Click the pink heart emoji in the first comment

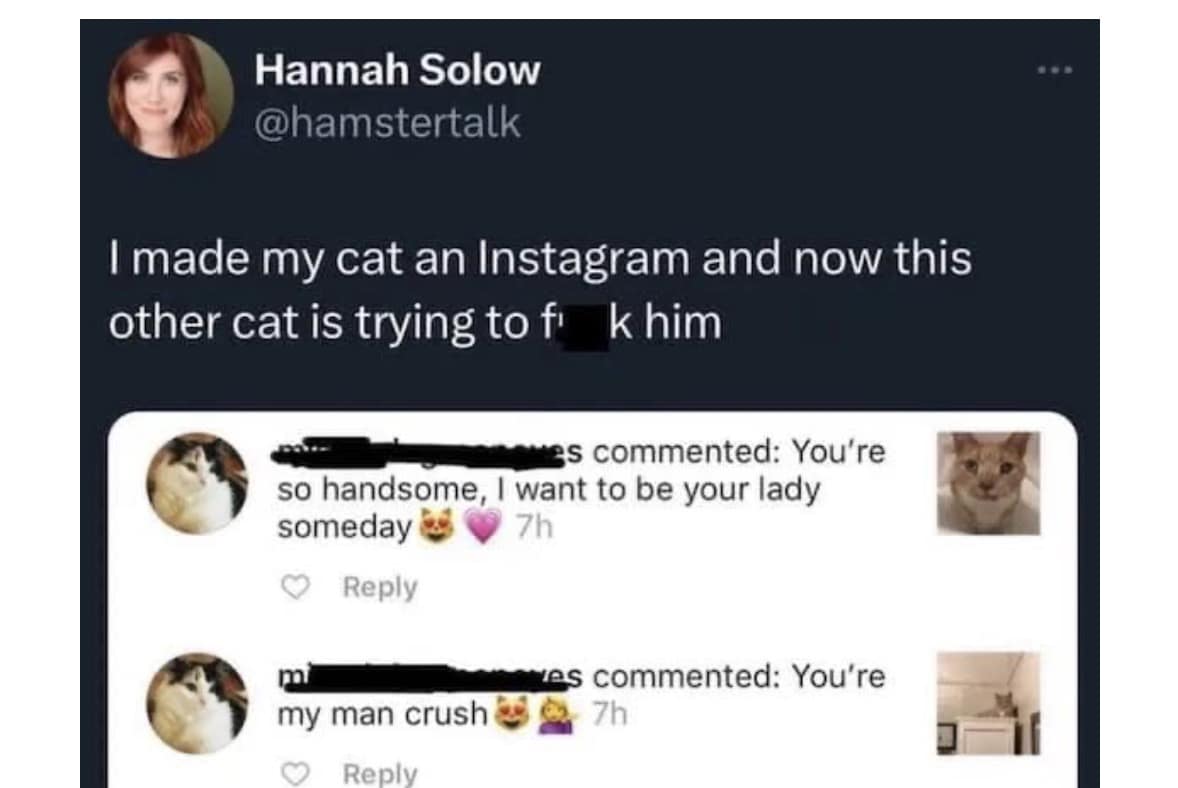pyautogui.click(x=484, y=527)
